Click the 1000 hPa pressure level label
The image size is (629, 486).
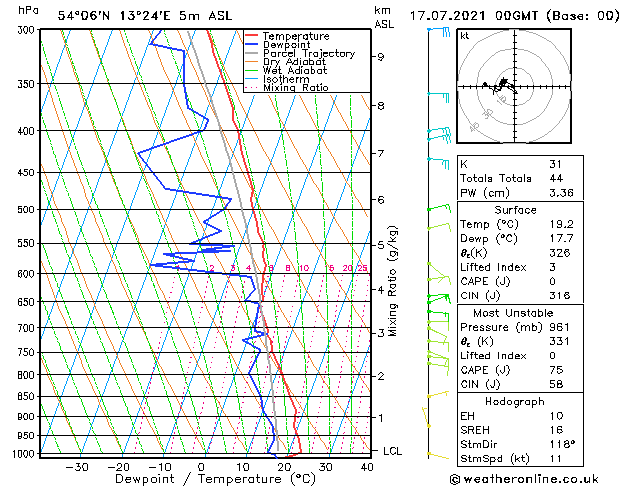coord(25,454)
